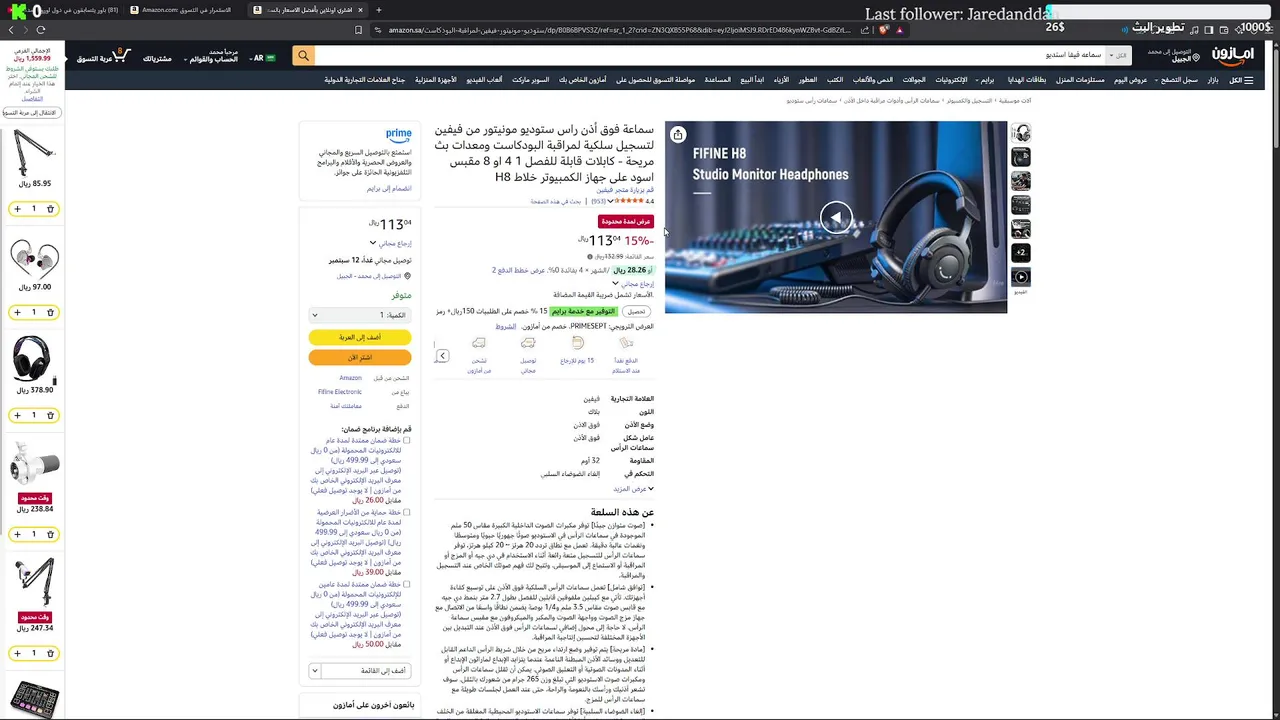Screen dimensions: 1280x720
Task: Click the yellow Add to Cart button
Action: [x=360, y=338]
